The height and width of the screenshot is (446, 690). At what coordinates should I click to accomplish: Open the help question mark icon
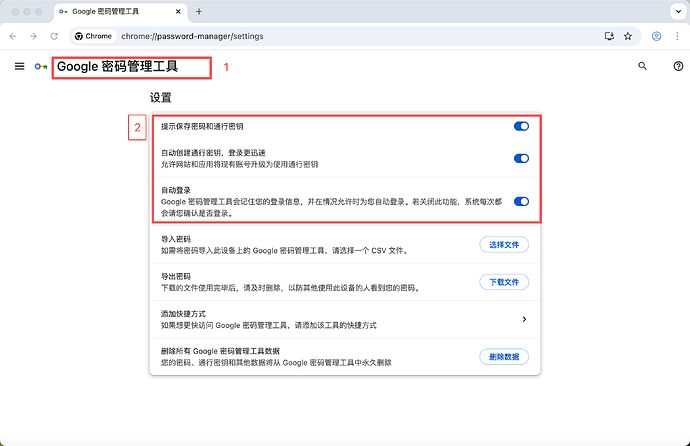(679, 66)
